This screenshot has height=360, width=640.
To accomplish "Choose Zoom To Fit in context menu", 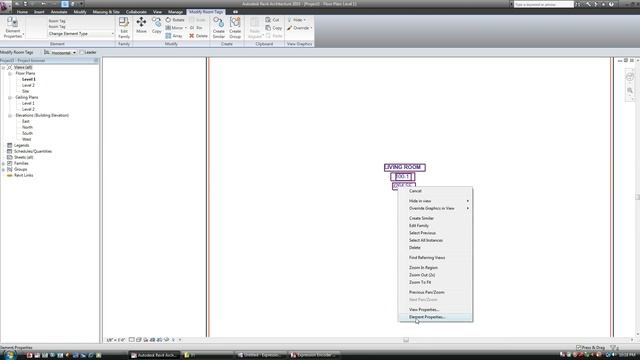I will (x=436, y=282).
